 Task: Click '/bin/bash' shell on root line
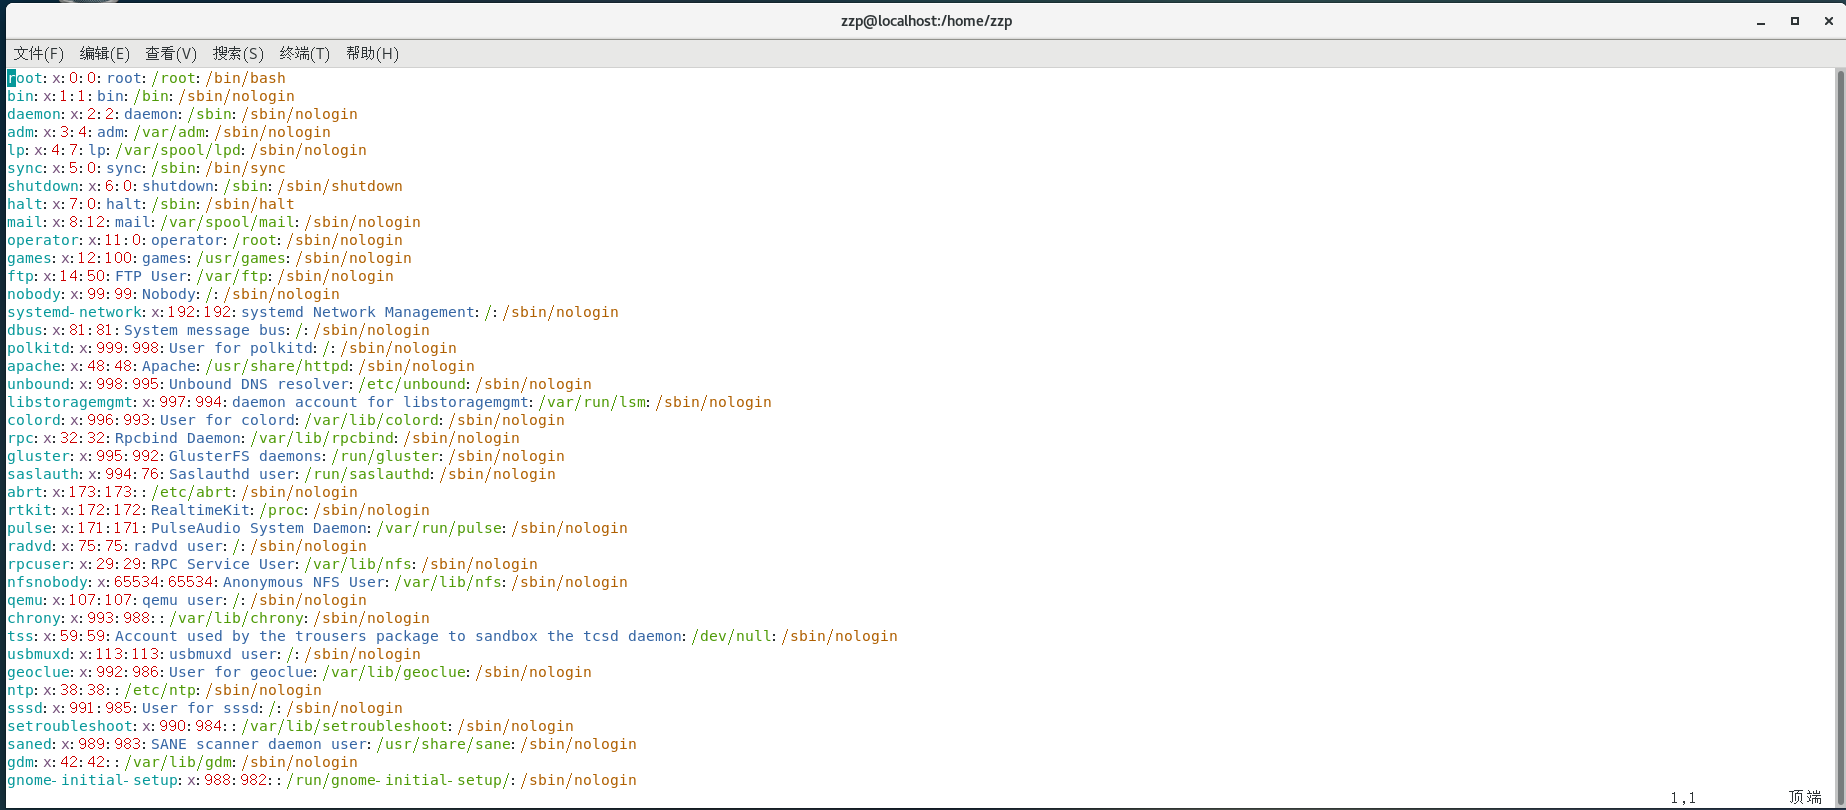point(246,78)
